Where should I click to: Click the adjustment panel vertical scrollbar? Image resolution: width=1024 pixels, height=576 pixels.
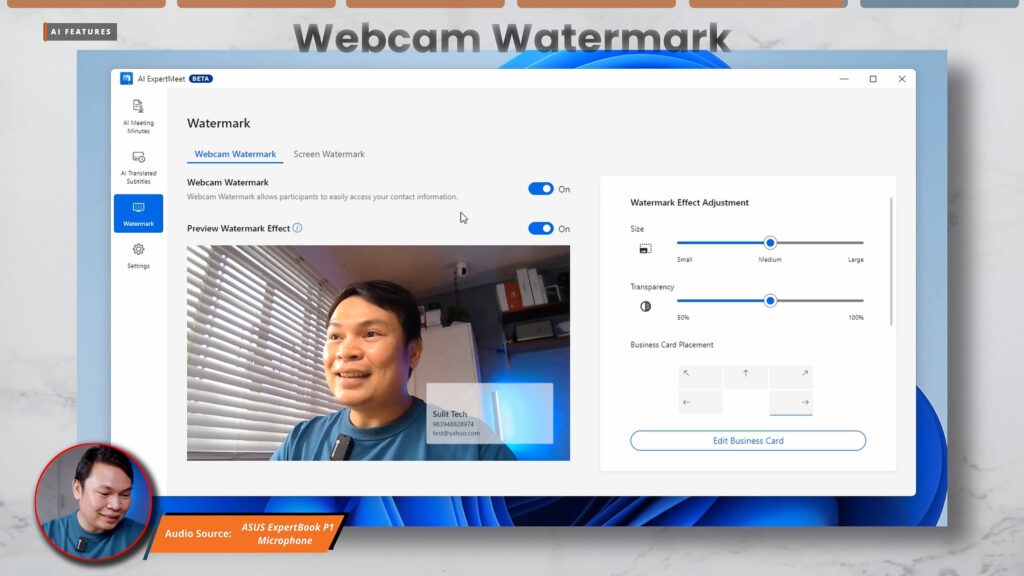890,260
